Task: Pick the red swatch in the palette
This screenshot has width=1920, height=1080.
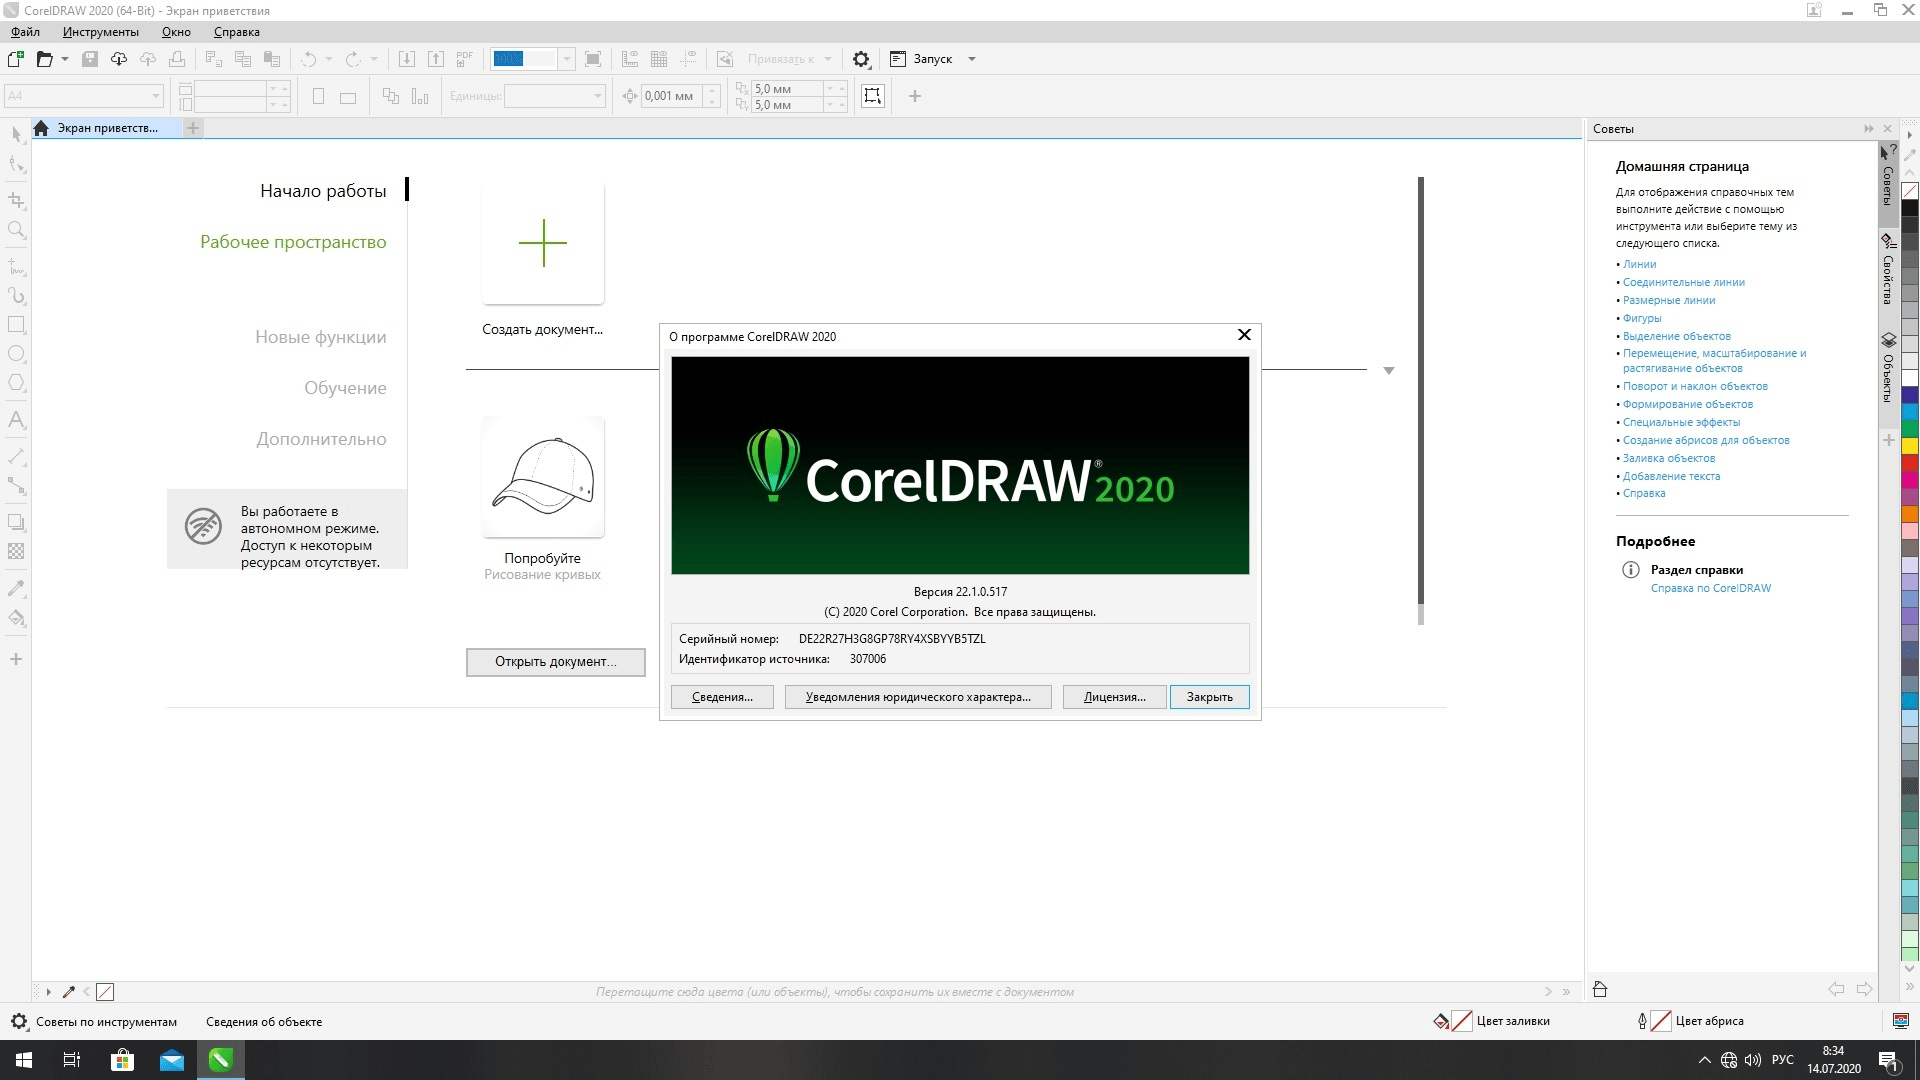Action: click(x=1909, y=463)
